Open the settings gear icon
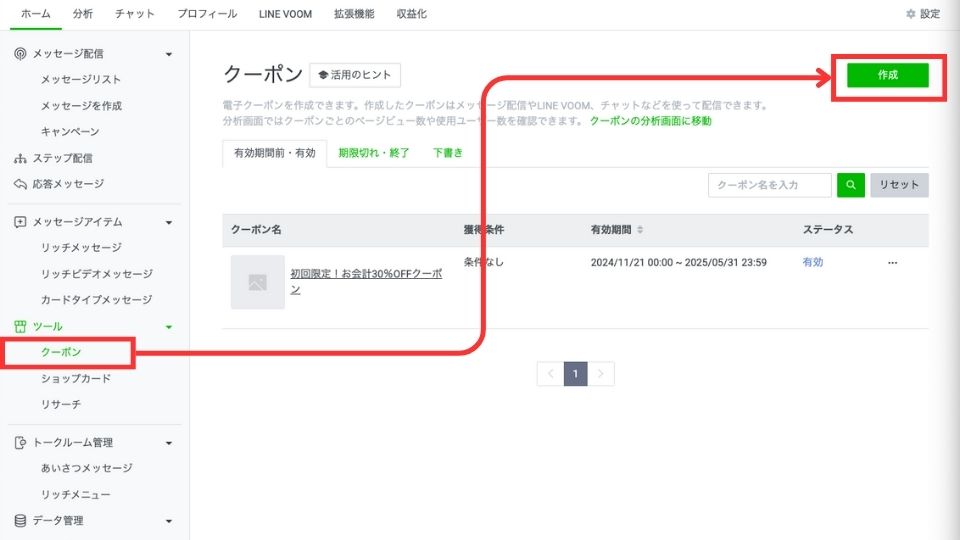 [x=910, y=14]
